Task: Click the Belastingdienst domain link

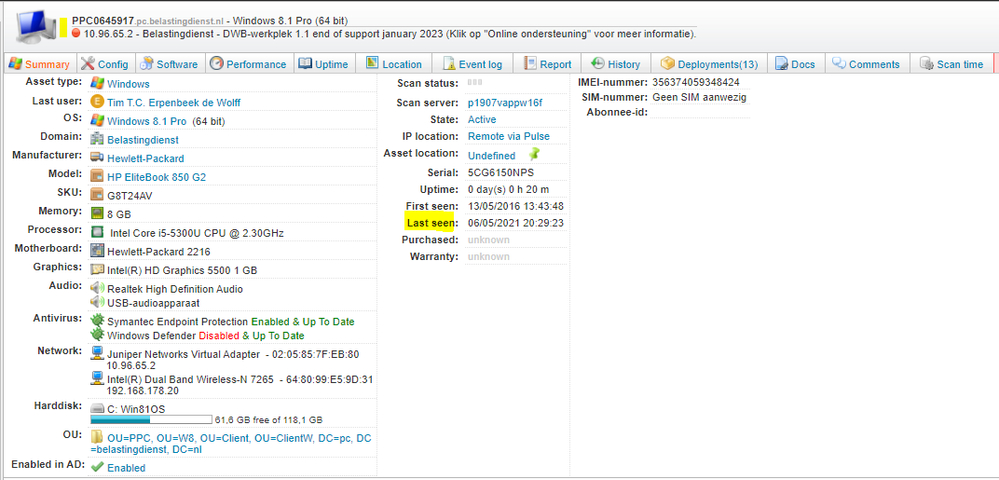Action: [x=145, y=140]
